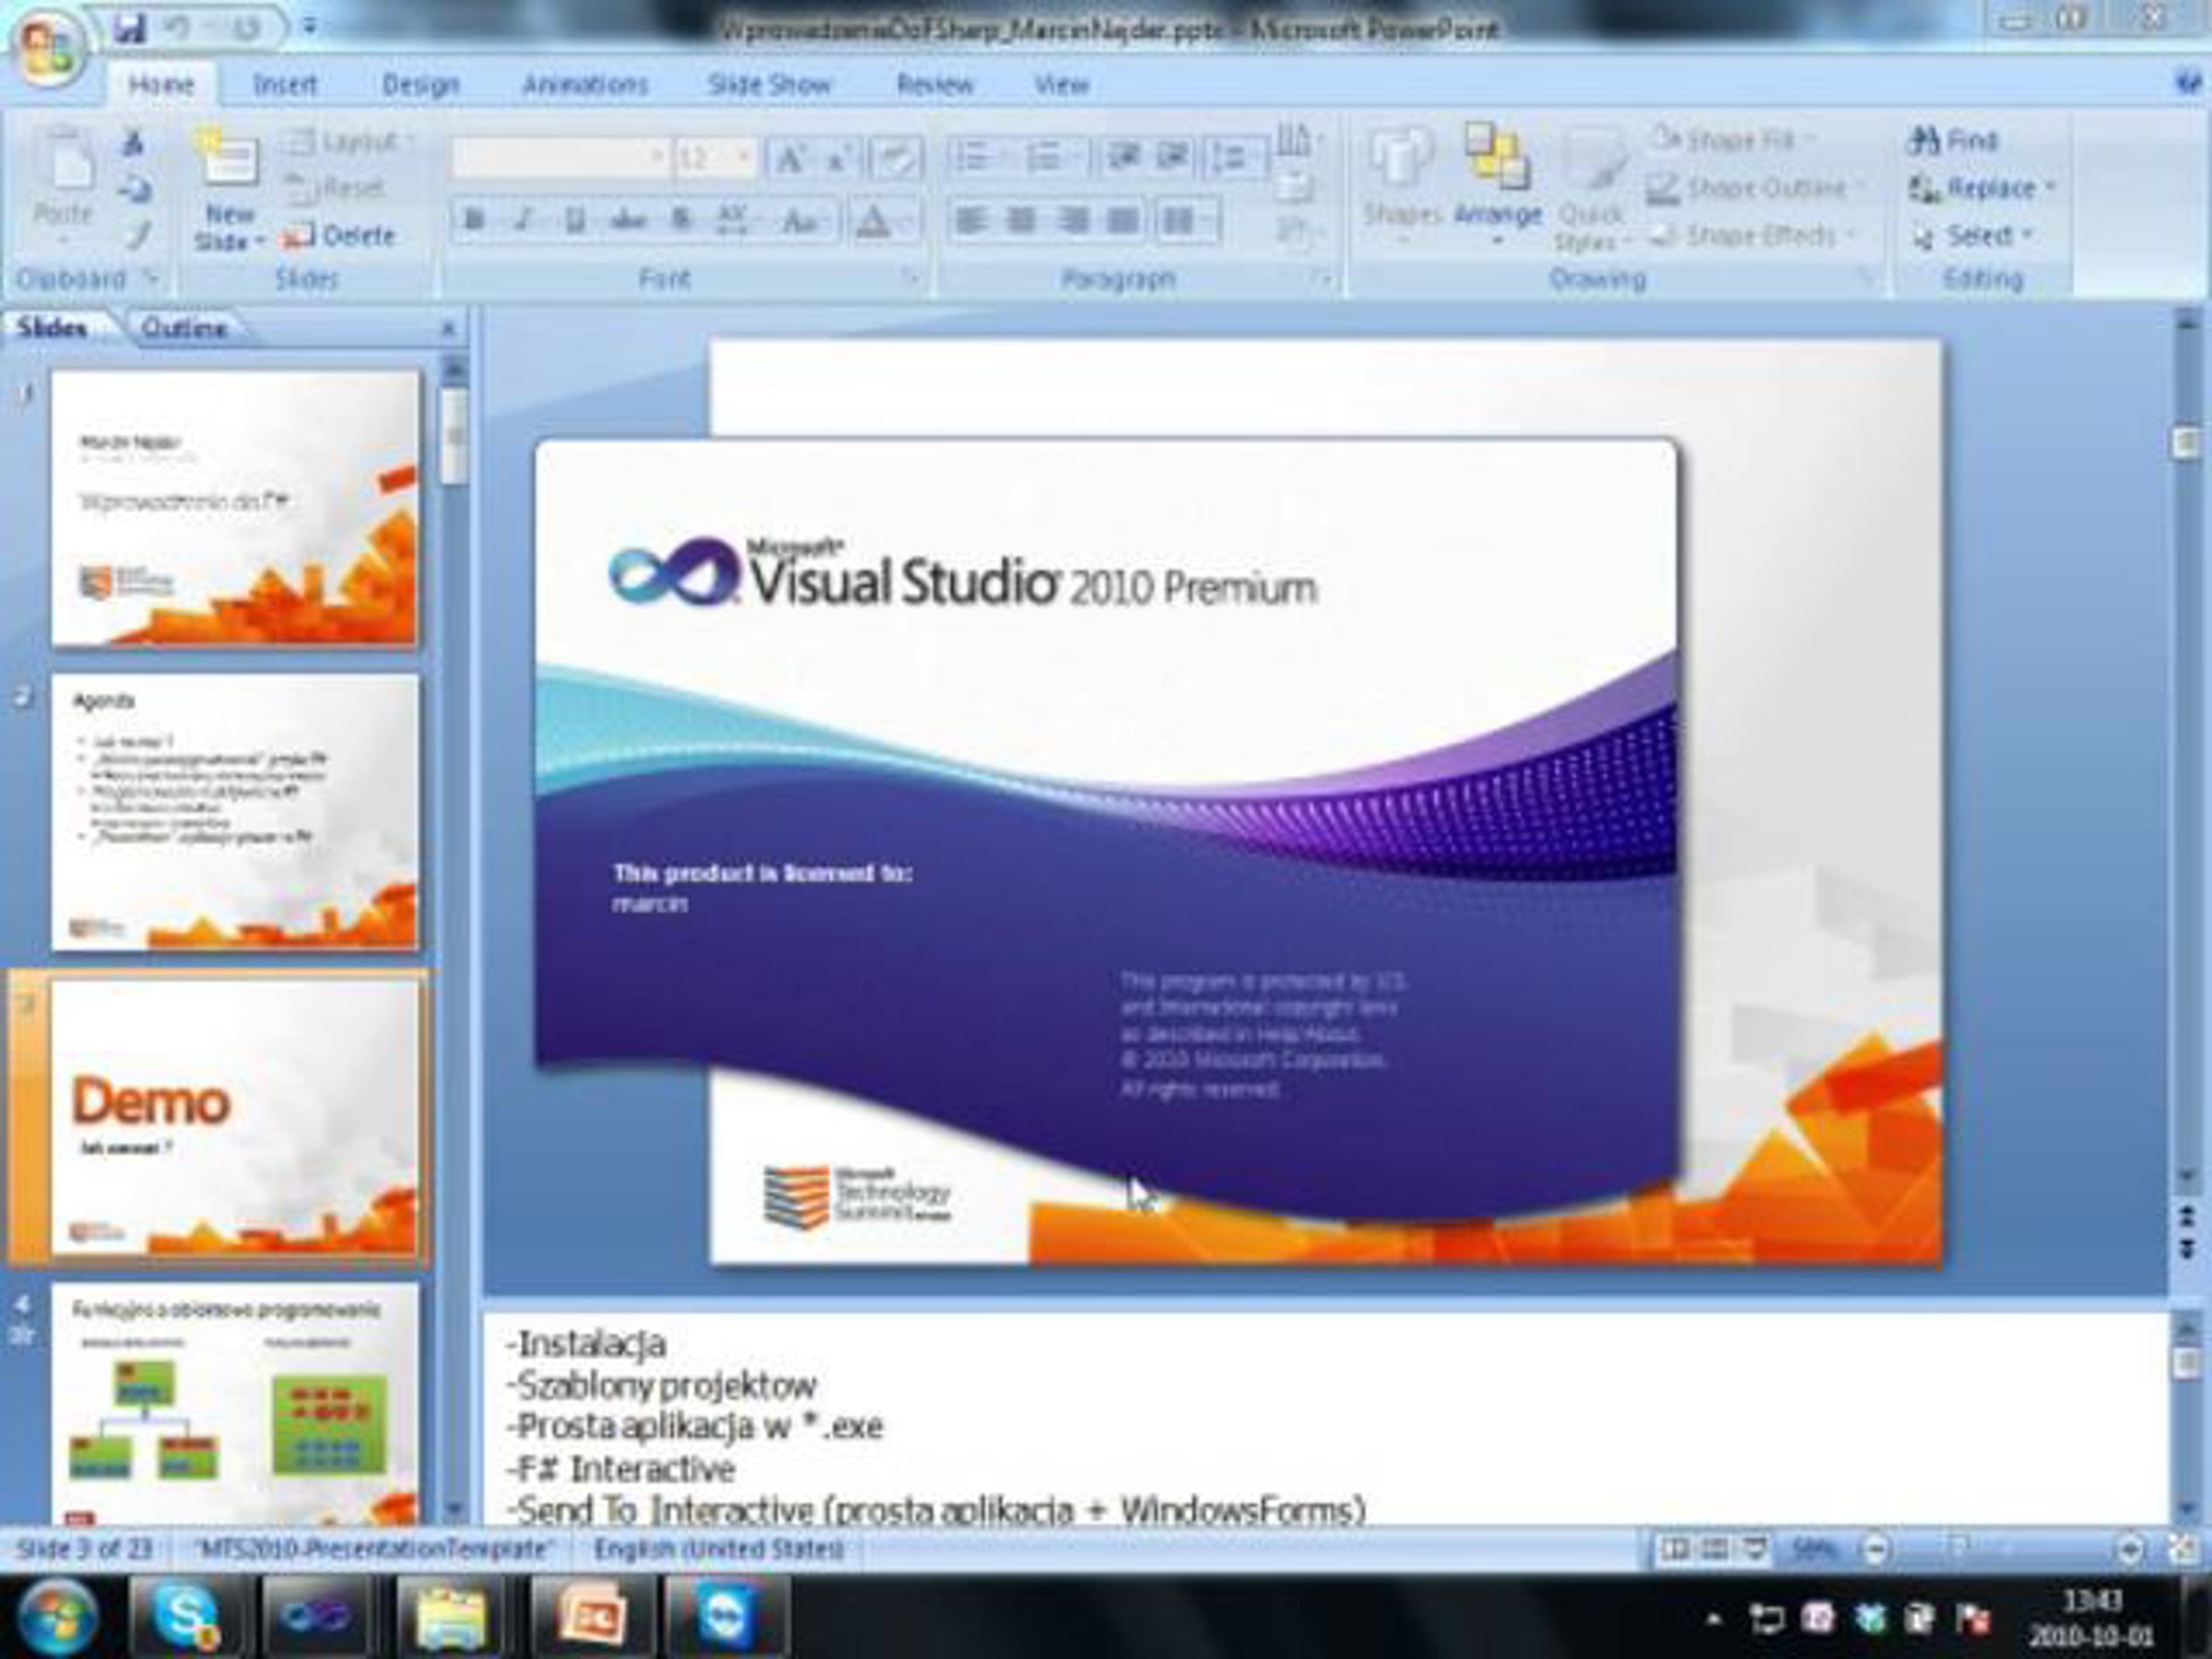Click the font color A swatch
This screenshot has height=1659, width=2212.
click(873, 220)
